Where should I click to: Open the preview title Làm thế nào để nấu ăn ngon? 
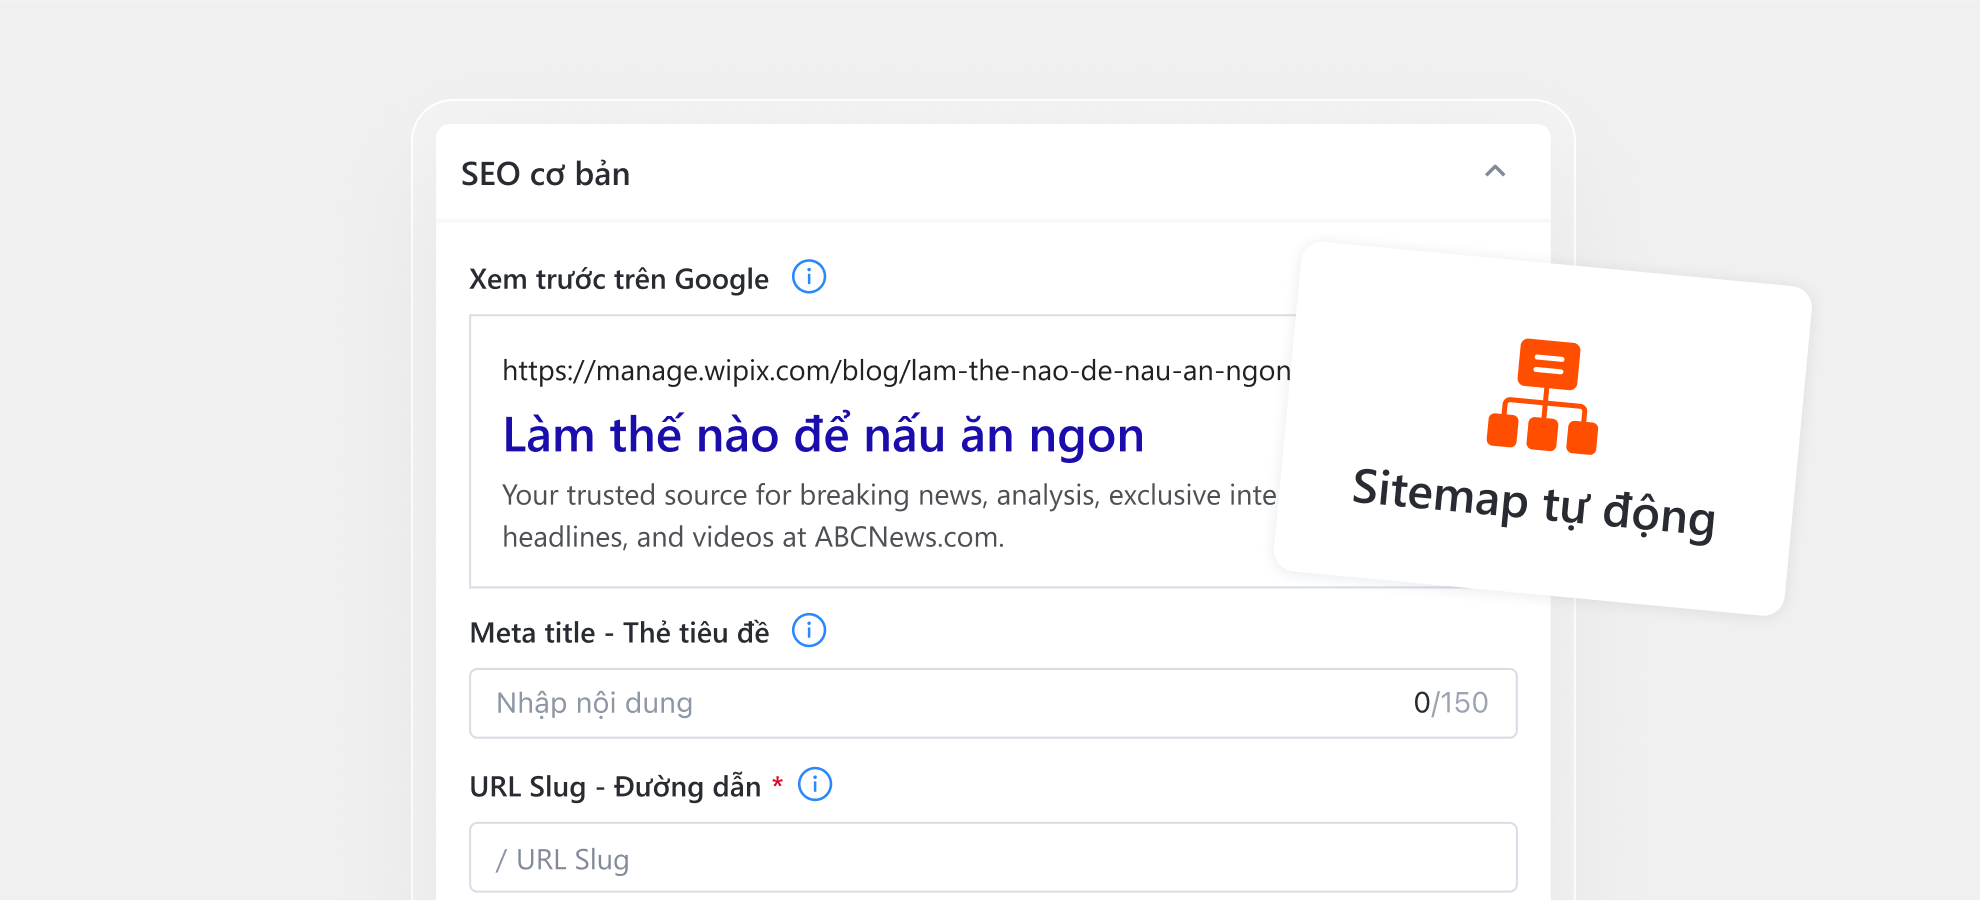(x=823, y=435)
